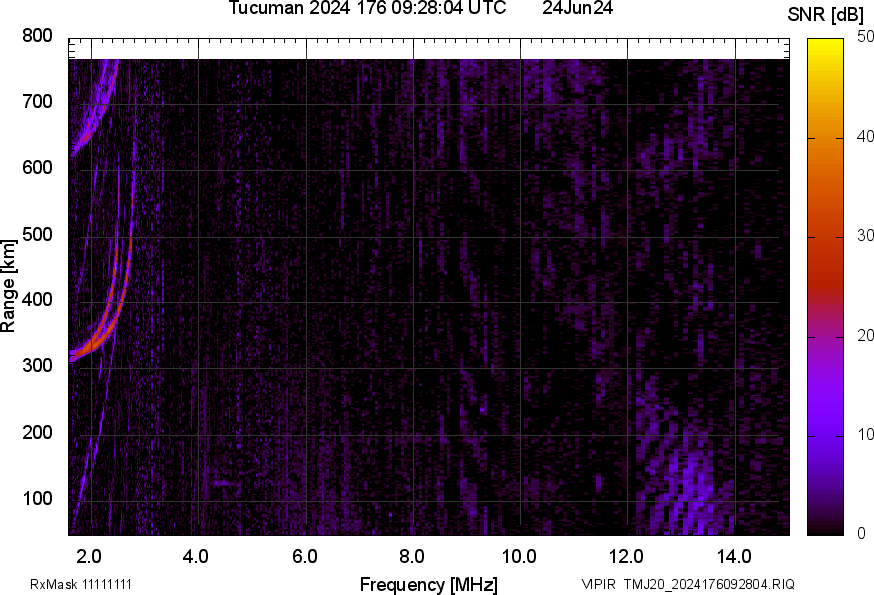Click the plot title 'Tucuman 2024 176 09:28:04 UTC'
The image size is (874, 595).
pyautogui.click(x=367, y=7)
